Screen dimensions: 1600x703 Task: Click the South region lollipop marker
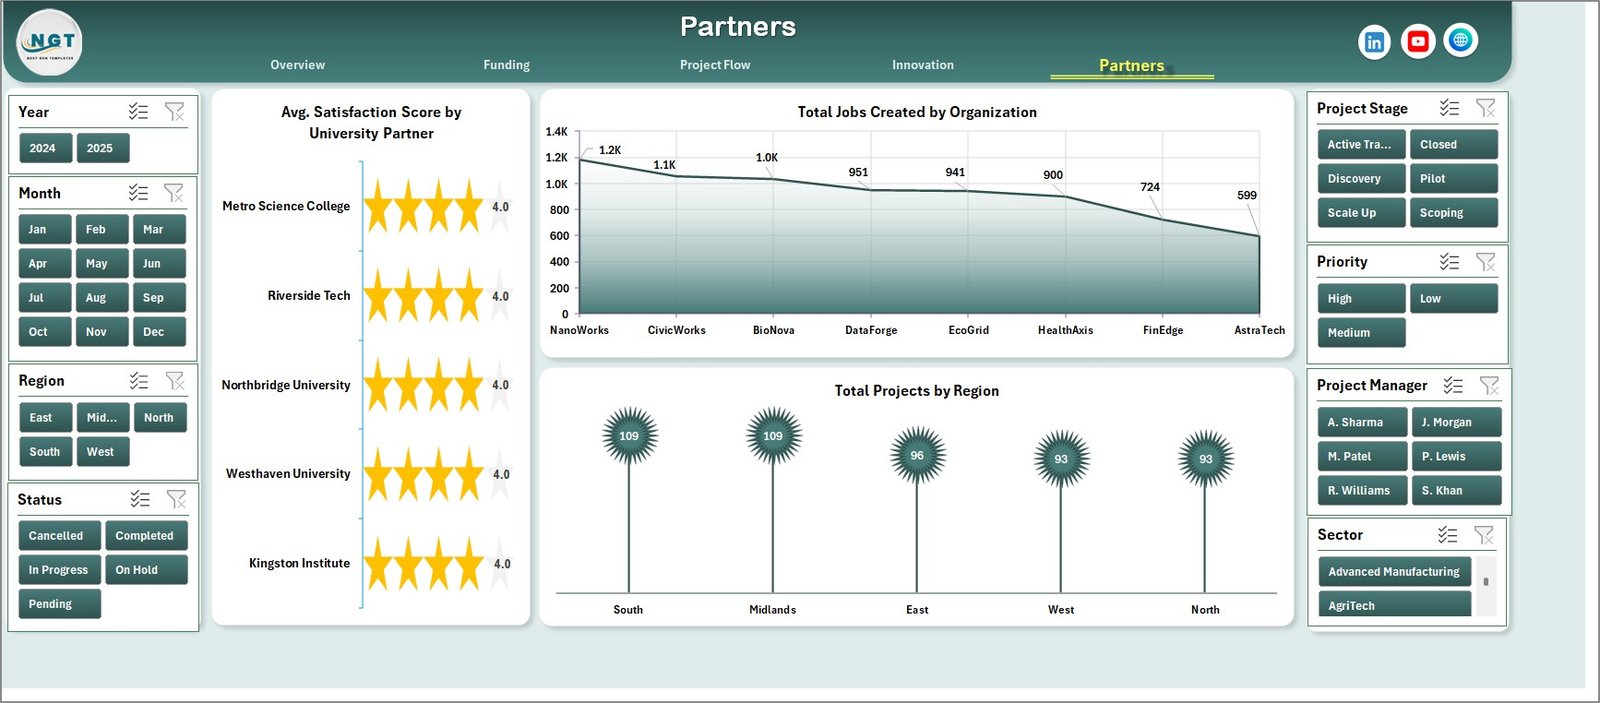(629, 436)
